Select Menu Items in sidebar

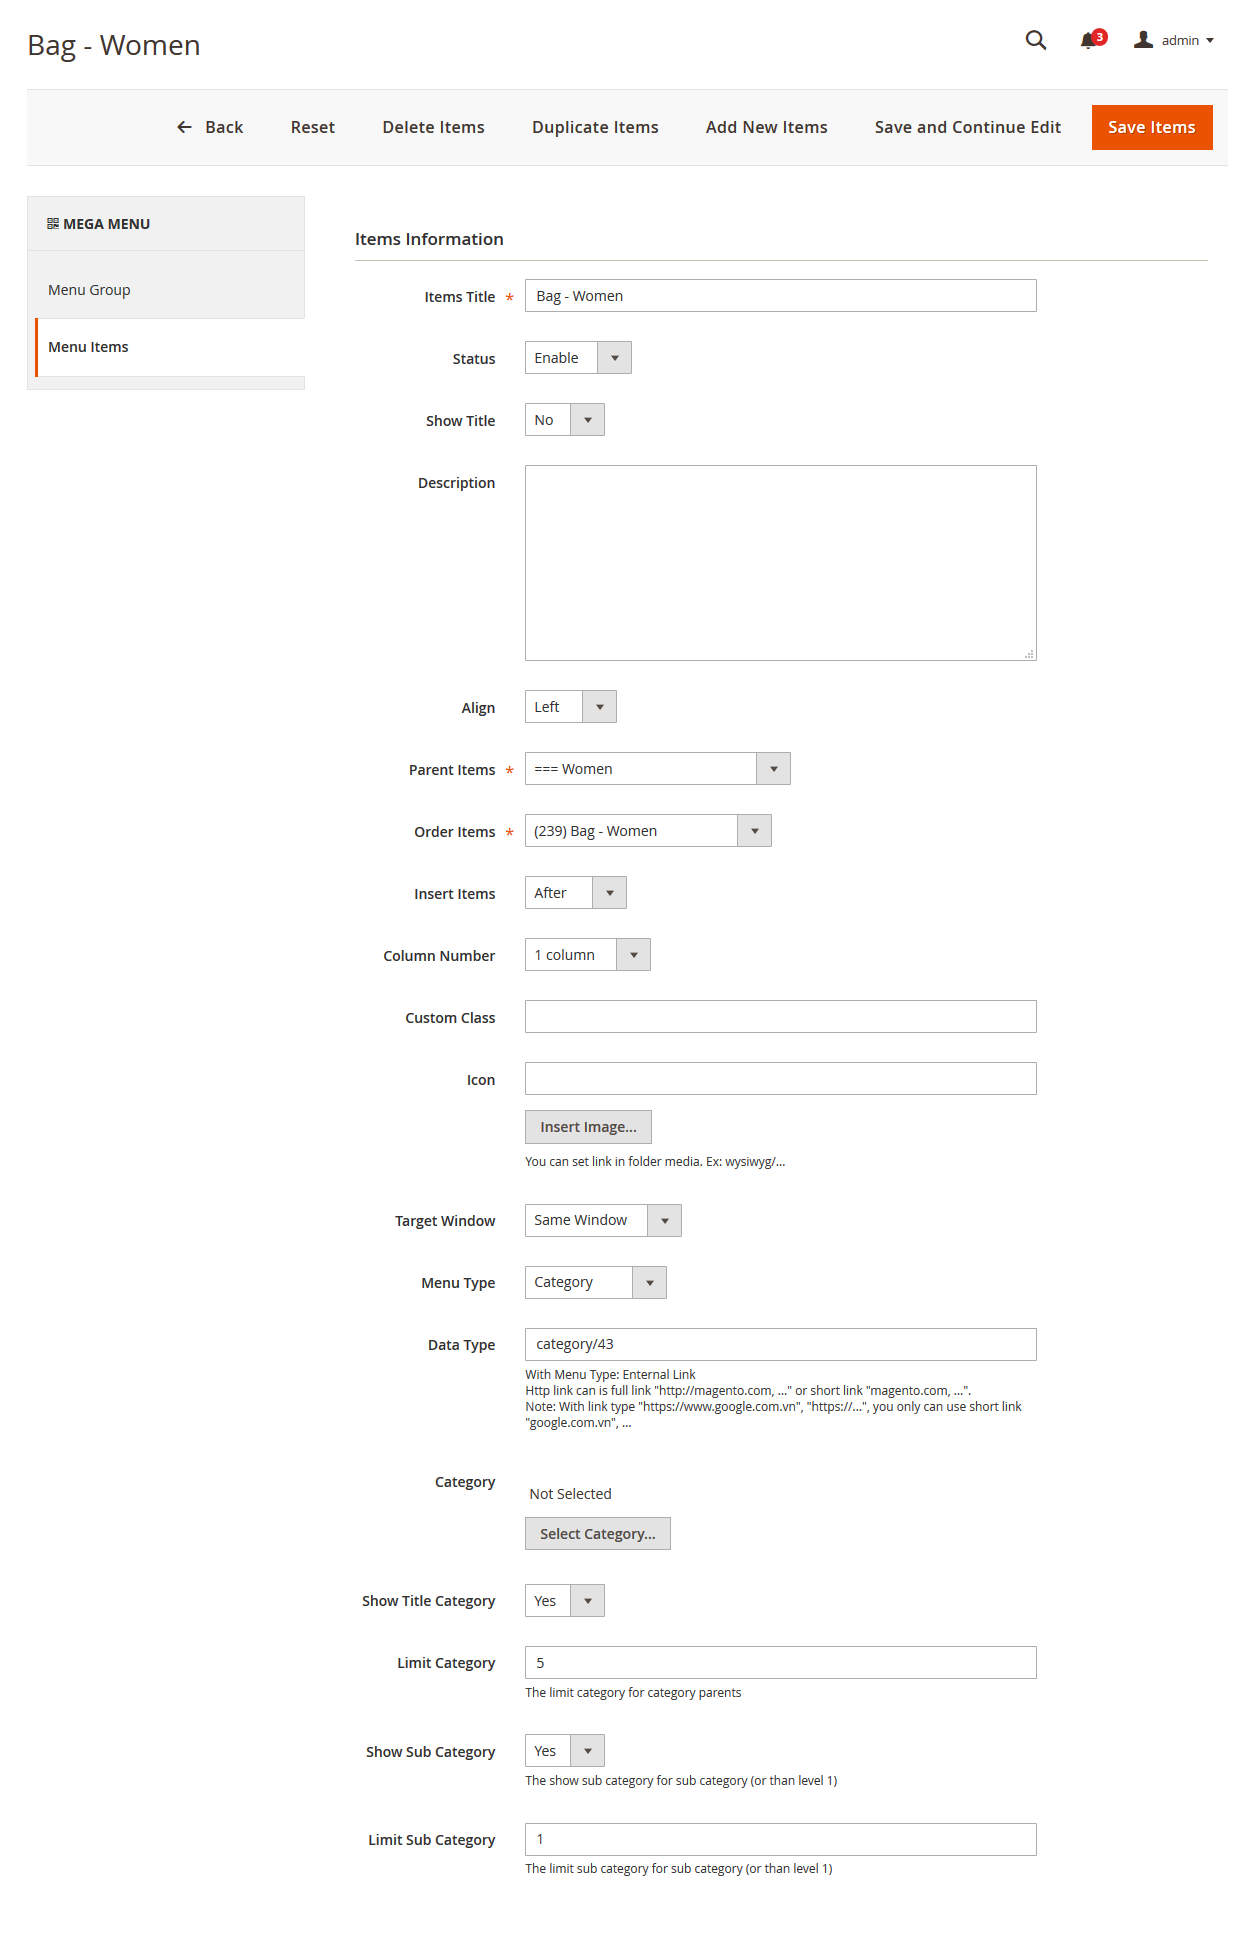click(170, 347)
